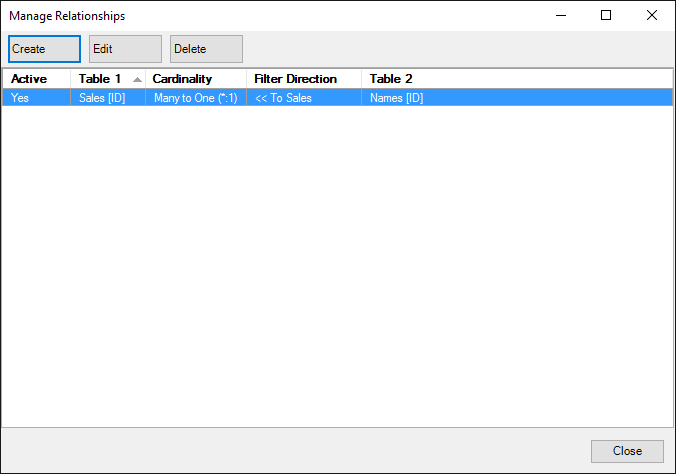
Task: Click the Edit button
Action: click(125, 49)
